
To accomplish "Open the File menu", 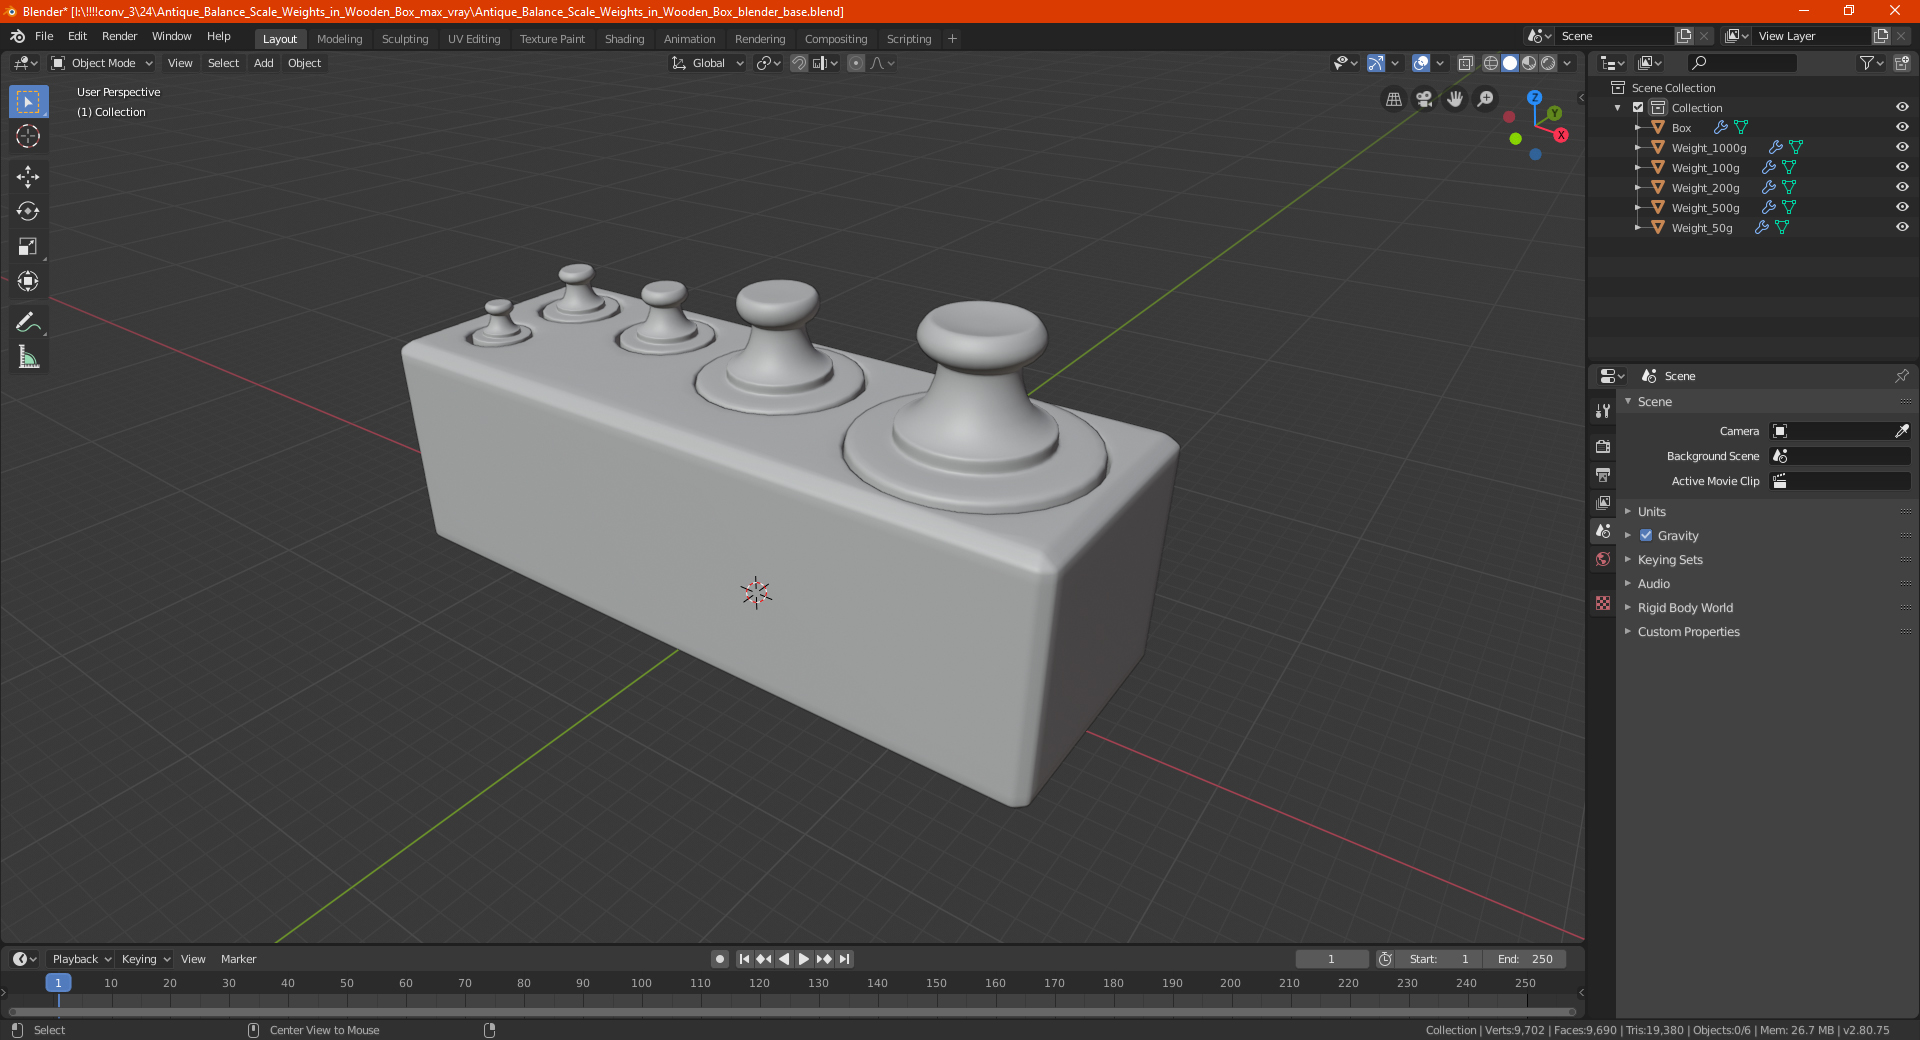I will pos(44,36).
